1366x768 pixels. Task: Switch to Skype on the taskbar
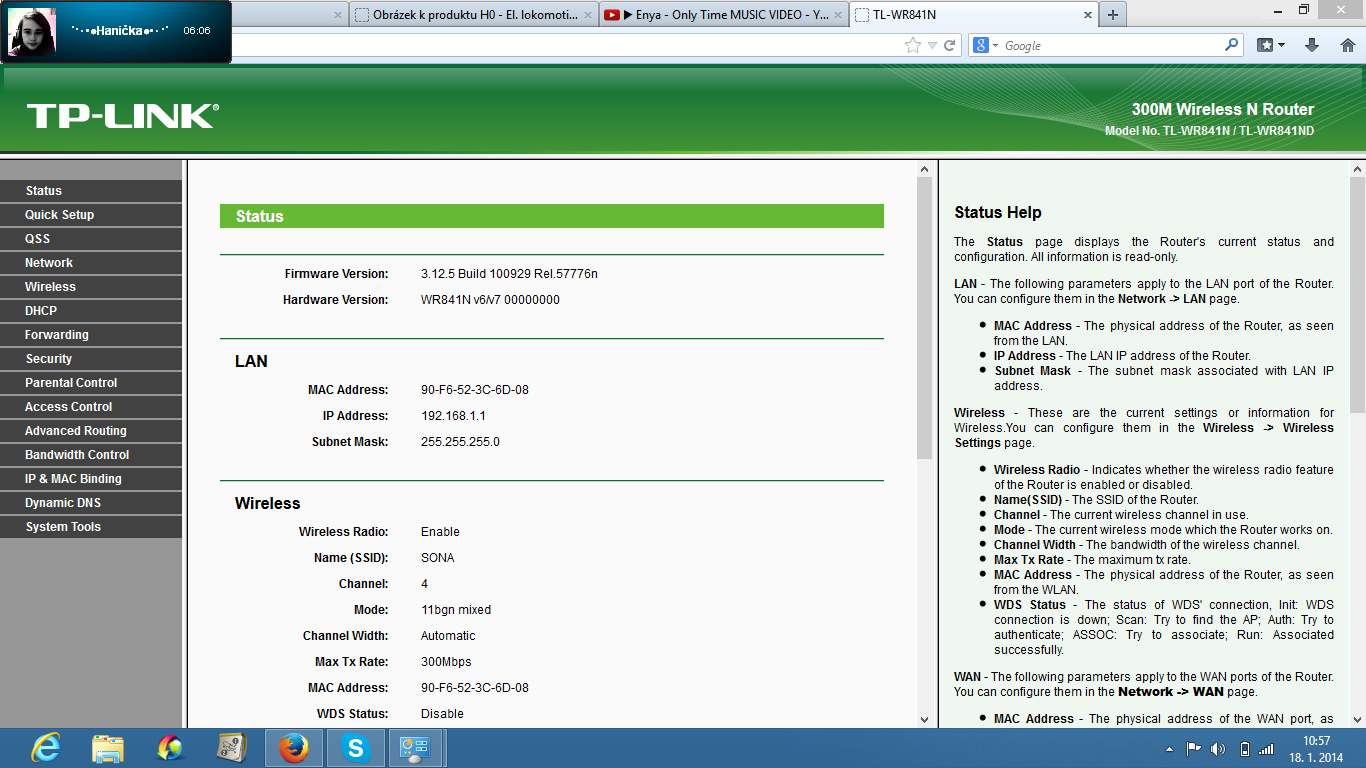click(355, 748)
